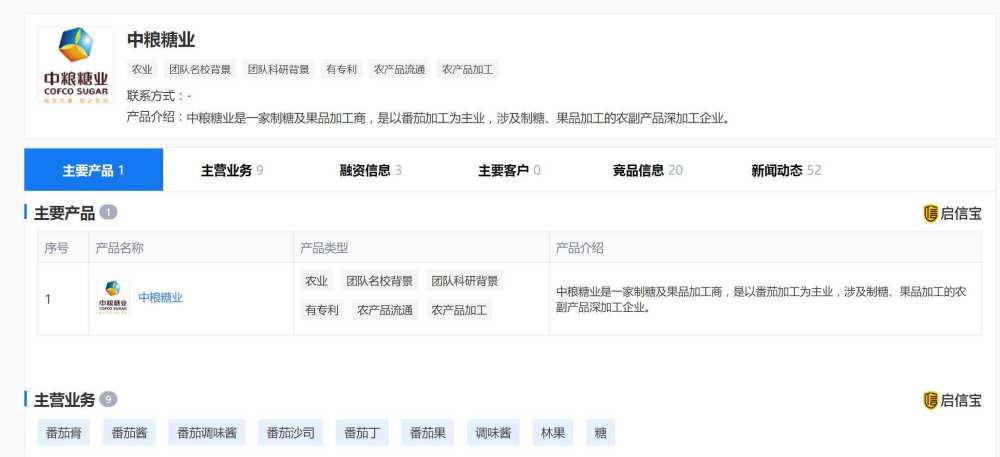Image resolution: width=1000 pixels, height=457 pixels.
Task: Click the 联系方式 contact line
Action: coord(159,96)
